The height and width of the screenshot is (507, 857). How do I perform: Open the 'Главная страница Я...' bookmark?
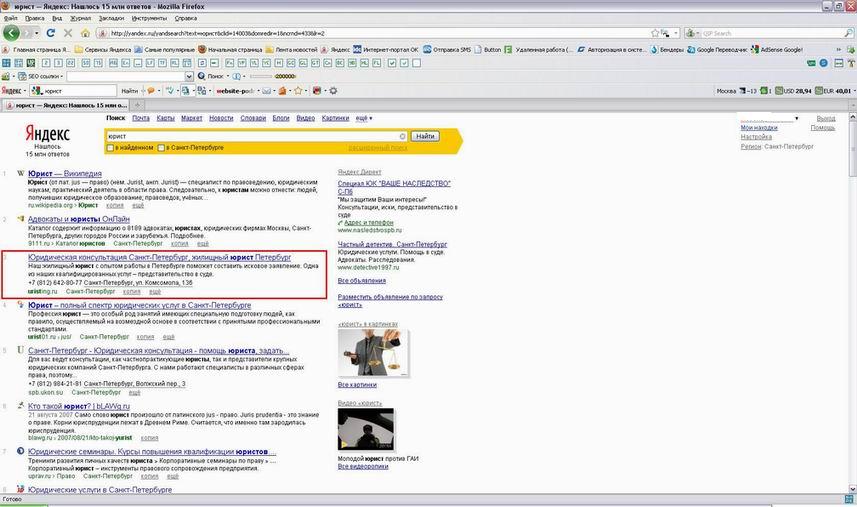tap(36, 50)
